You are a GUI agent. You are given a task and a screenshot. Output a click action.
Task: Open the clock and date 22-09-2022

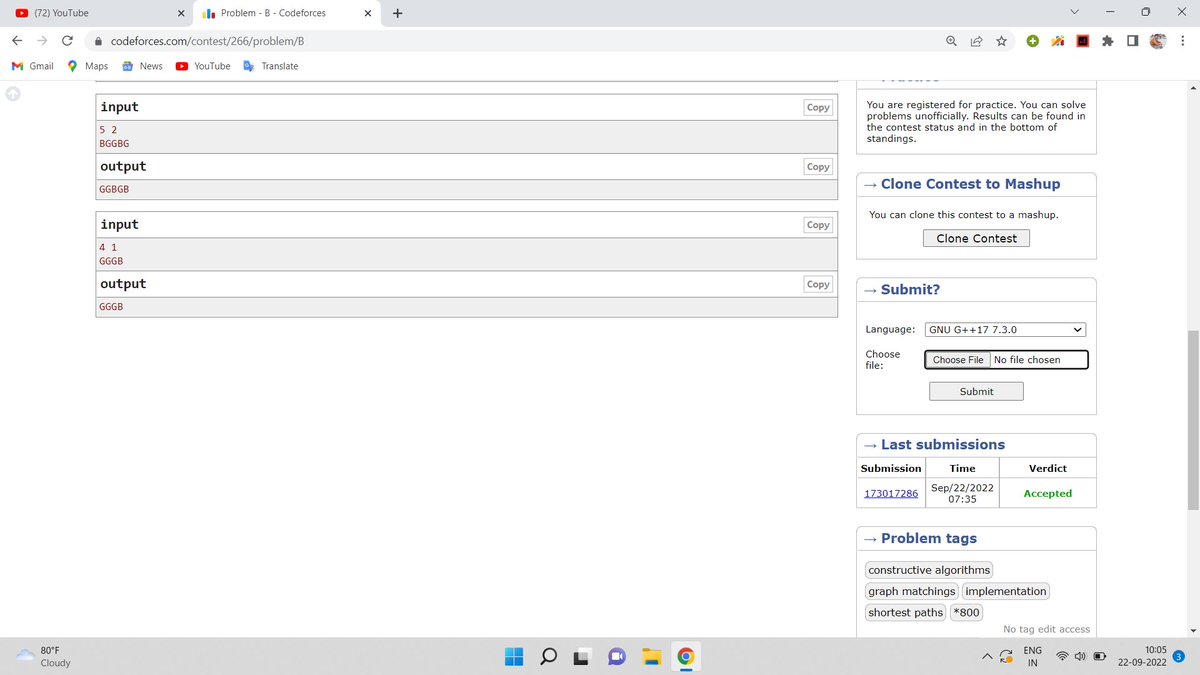coord(1141,657)
